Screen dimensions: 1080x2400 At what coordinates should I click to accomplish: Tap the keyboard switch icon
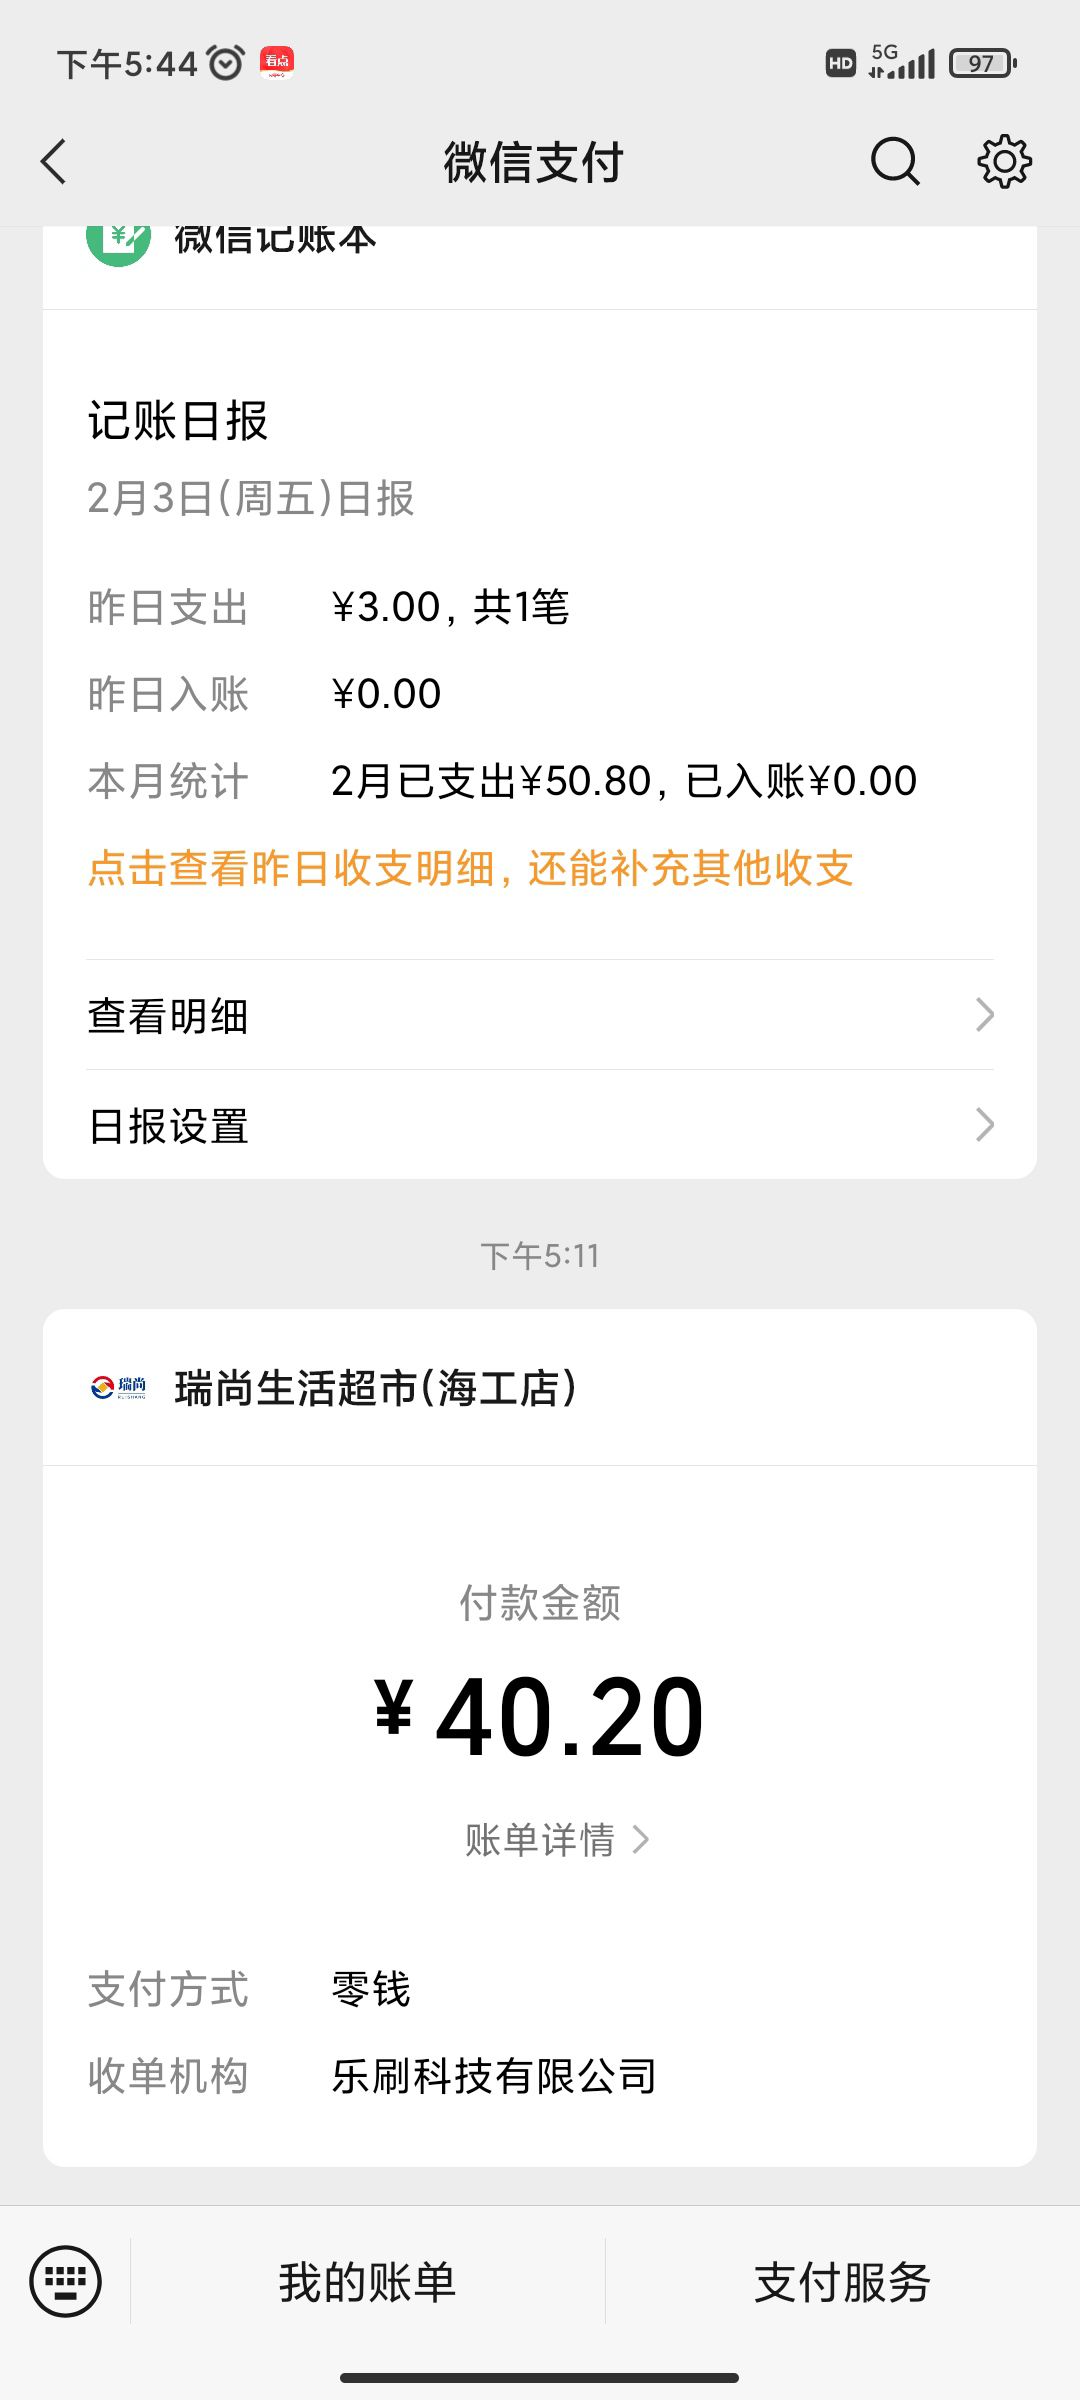click(x=66, y=2281)
